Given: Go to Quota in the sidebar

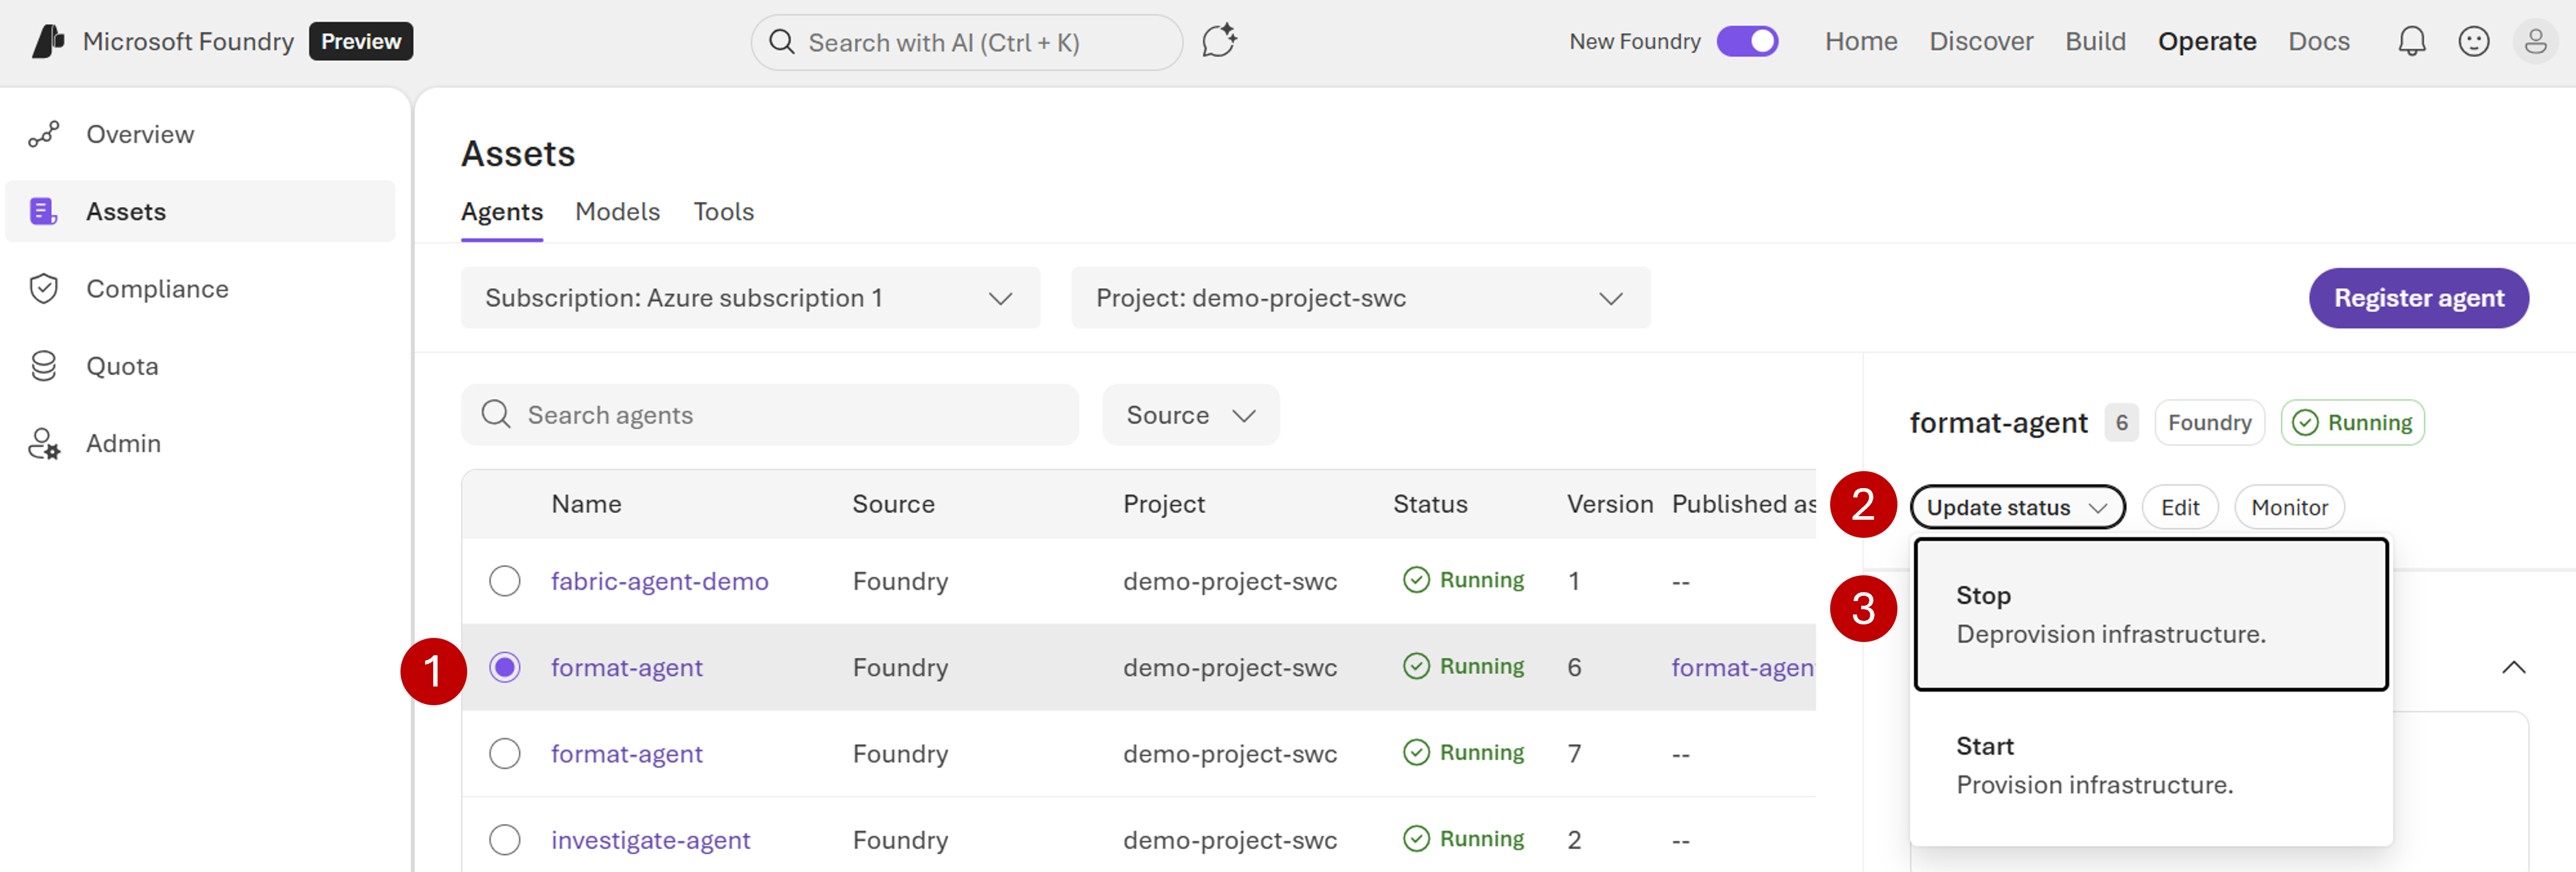Looking at the screenshot, I should pos(122,366).
